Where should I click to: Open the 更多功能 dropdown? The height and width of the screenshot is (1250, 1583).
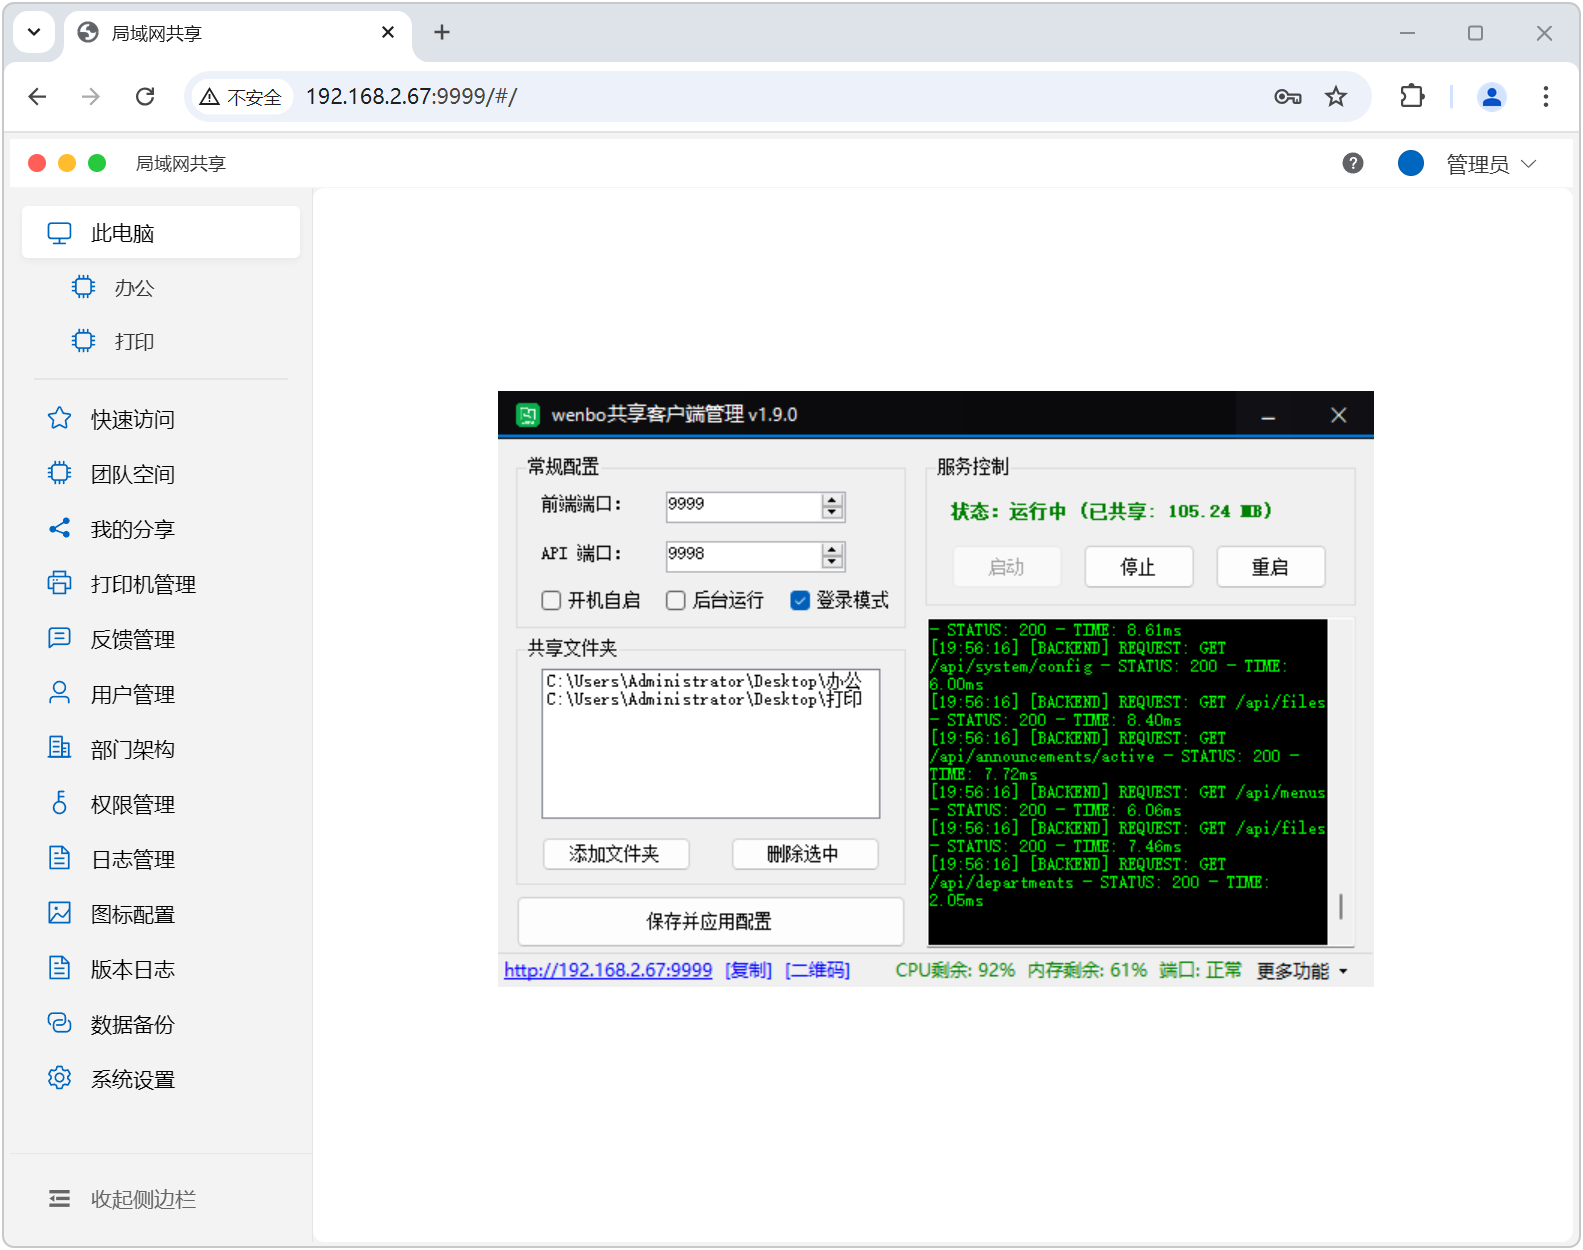tap(1302, 971)
